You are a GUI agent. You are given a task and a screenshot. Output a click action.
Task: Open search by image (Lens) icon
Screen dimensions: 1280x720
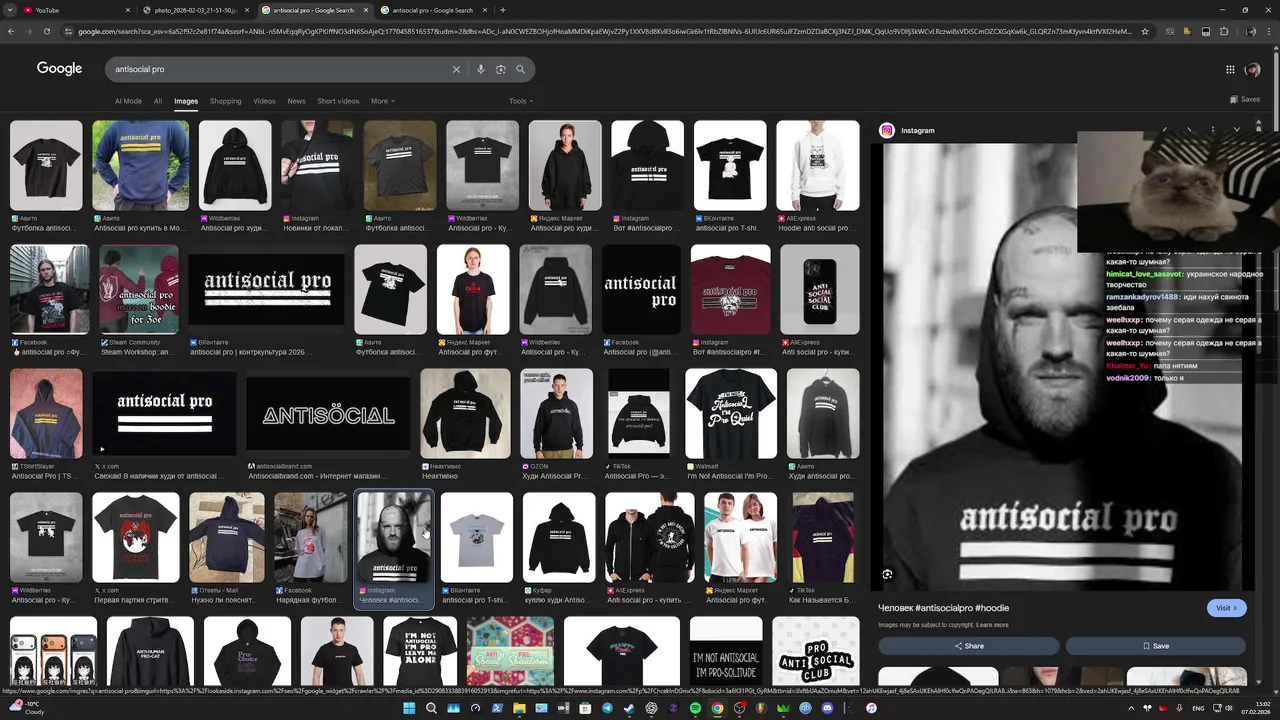click(501, 69)
